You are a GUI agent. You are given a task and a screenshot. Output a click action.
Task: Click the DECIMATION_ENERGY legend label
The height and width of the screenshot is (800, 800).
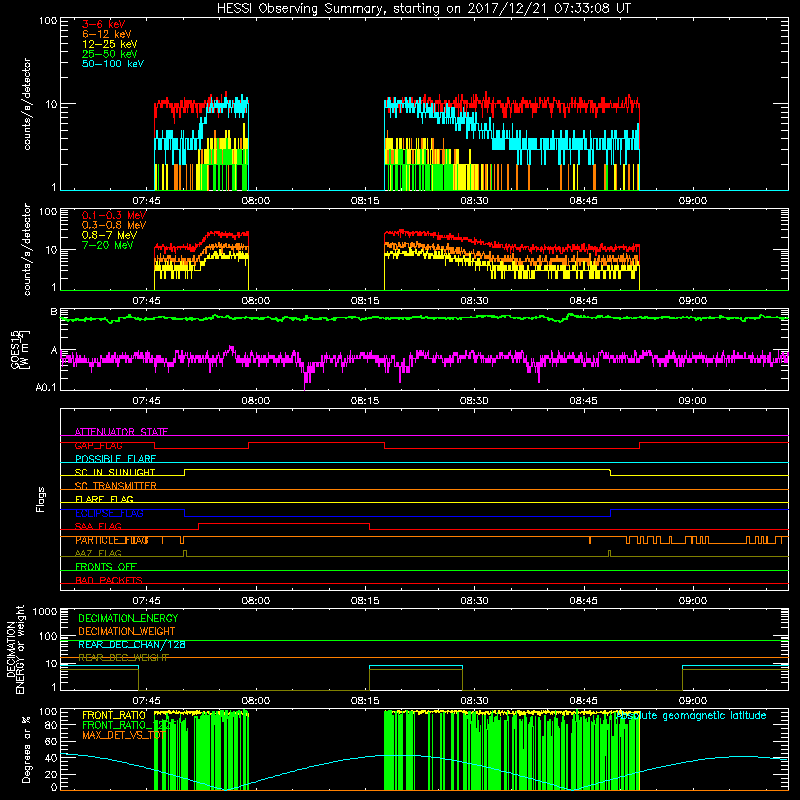point(128,618)
